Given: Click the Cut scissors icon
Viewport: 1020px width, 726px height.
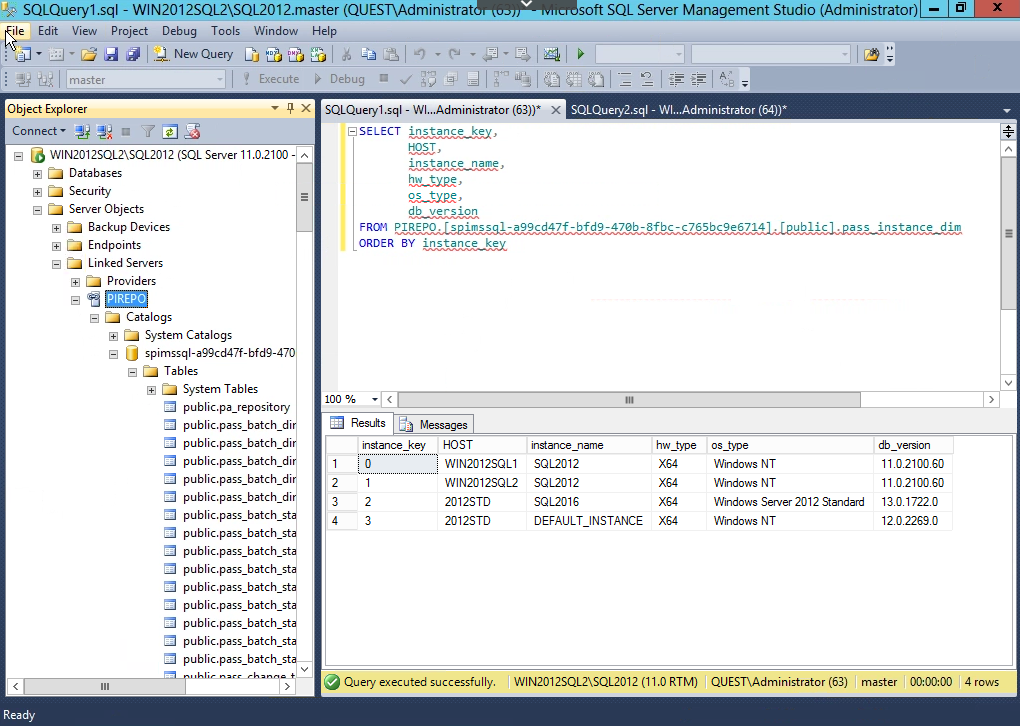Looking at the screenshot, I should tap(346, 54).
